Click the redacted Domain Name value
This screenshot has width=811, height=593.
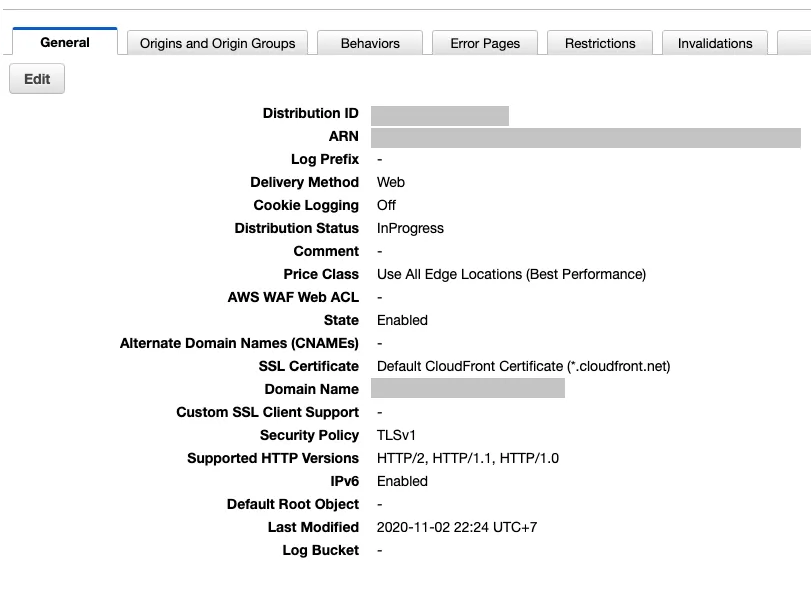[x=468, y=388]
